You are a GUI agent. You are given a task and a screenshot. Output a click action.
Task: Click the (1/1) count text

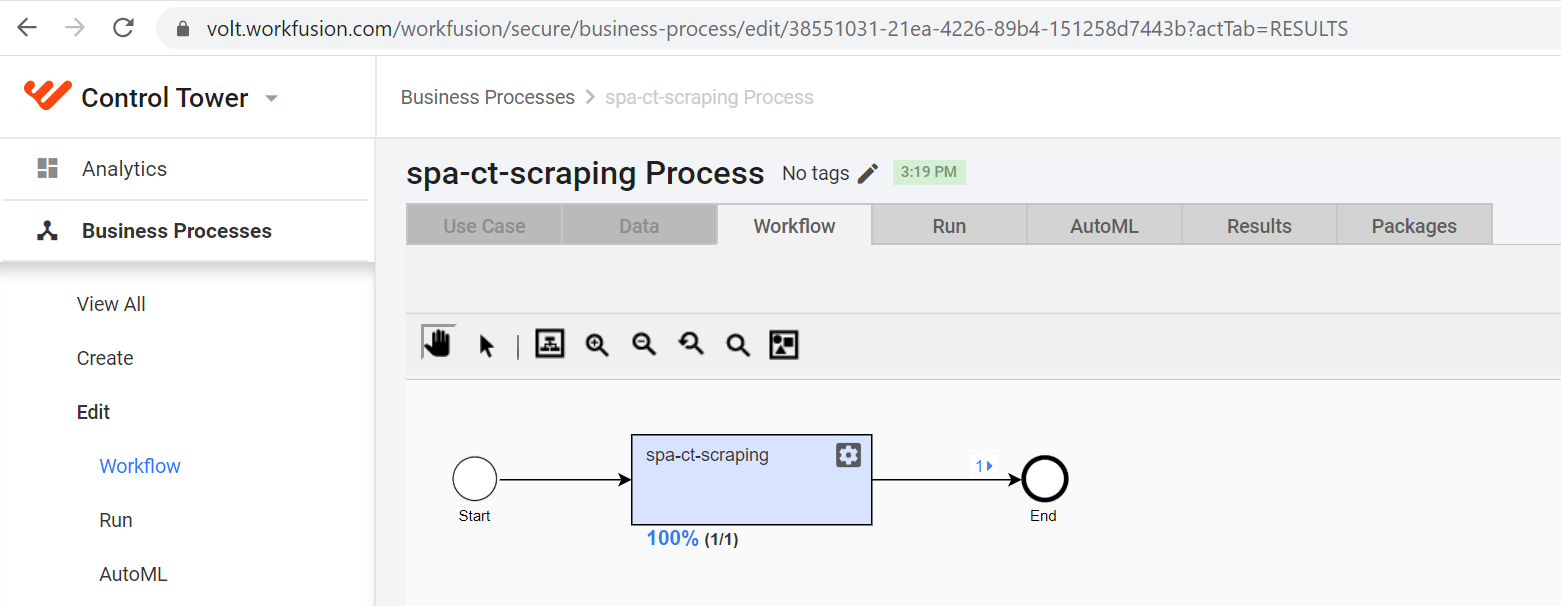tap(721, 540)
